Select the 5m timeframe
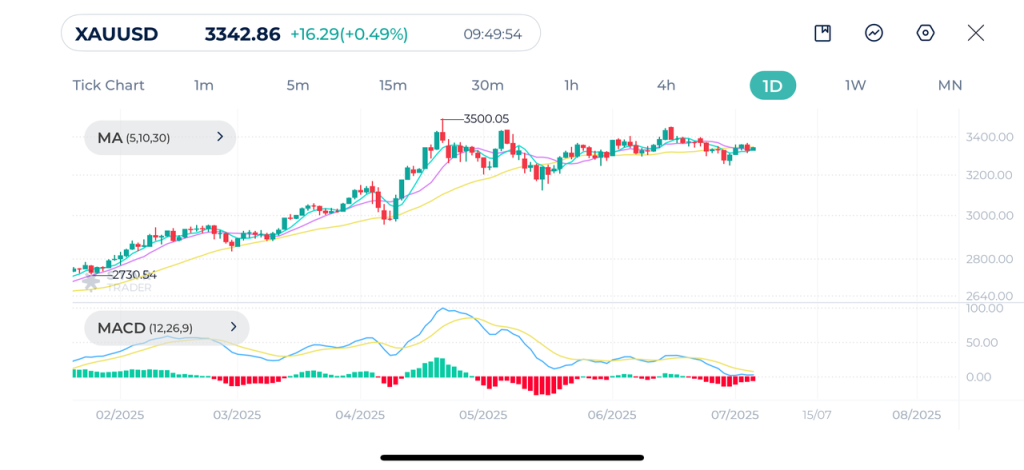Screen dimensions: 1024x470 coord(298,85)
